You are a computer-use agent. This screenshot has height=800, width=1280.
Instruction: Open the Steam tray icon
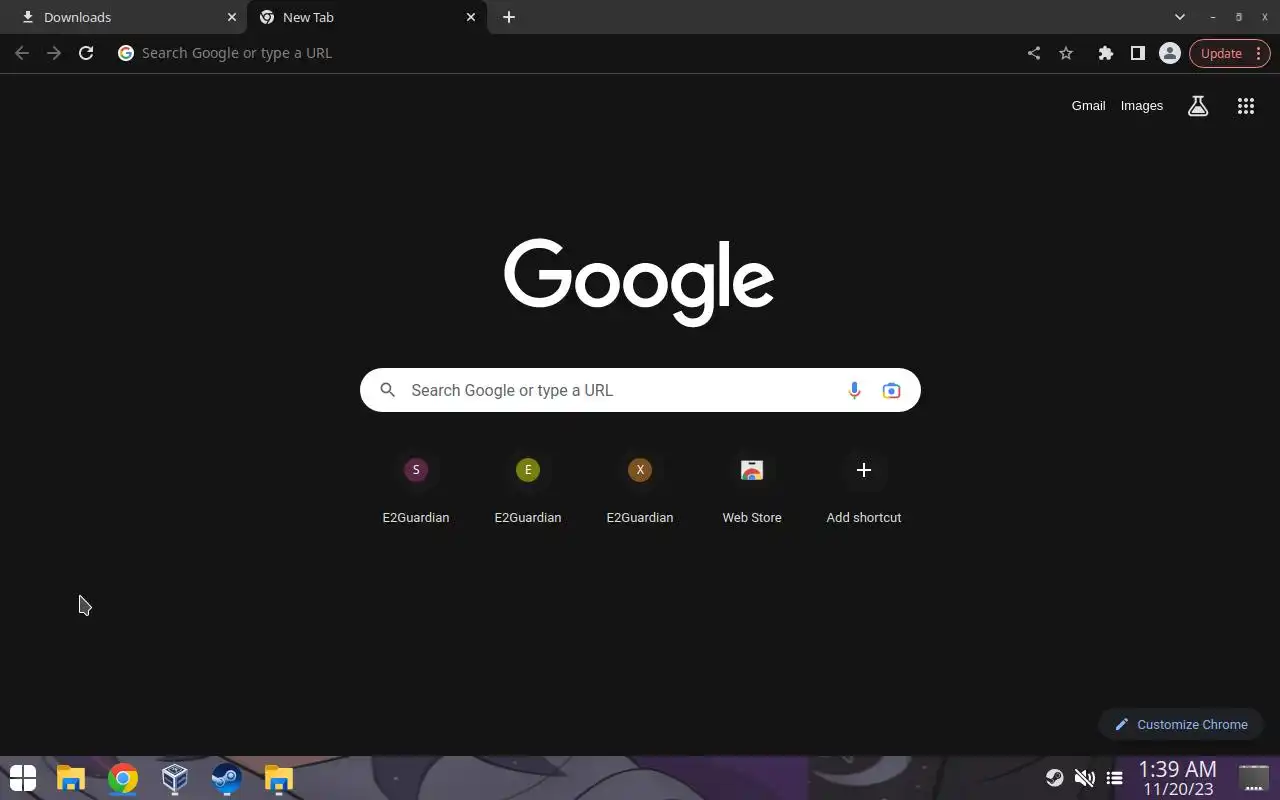coord(1054,778)
